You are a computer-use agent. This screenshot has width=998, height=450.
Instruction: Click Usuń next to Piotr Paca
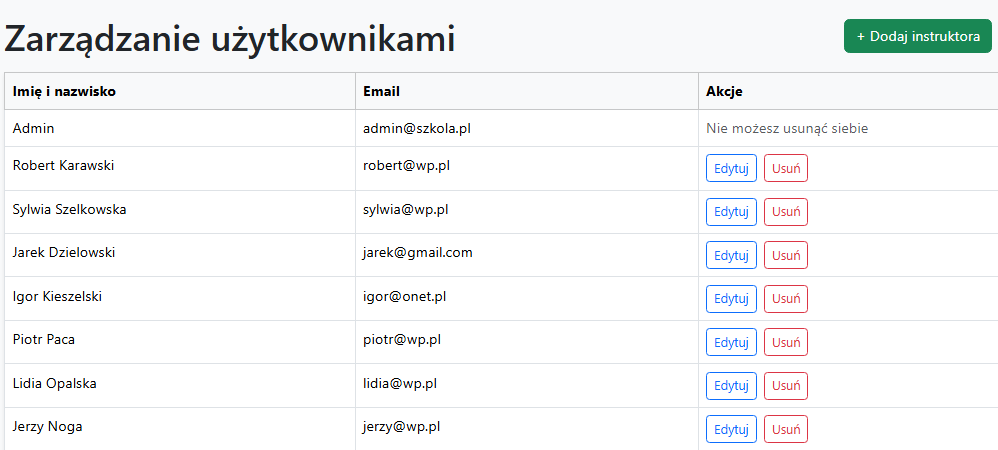pyautogui.click(x=785, y=342)
